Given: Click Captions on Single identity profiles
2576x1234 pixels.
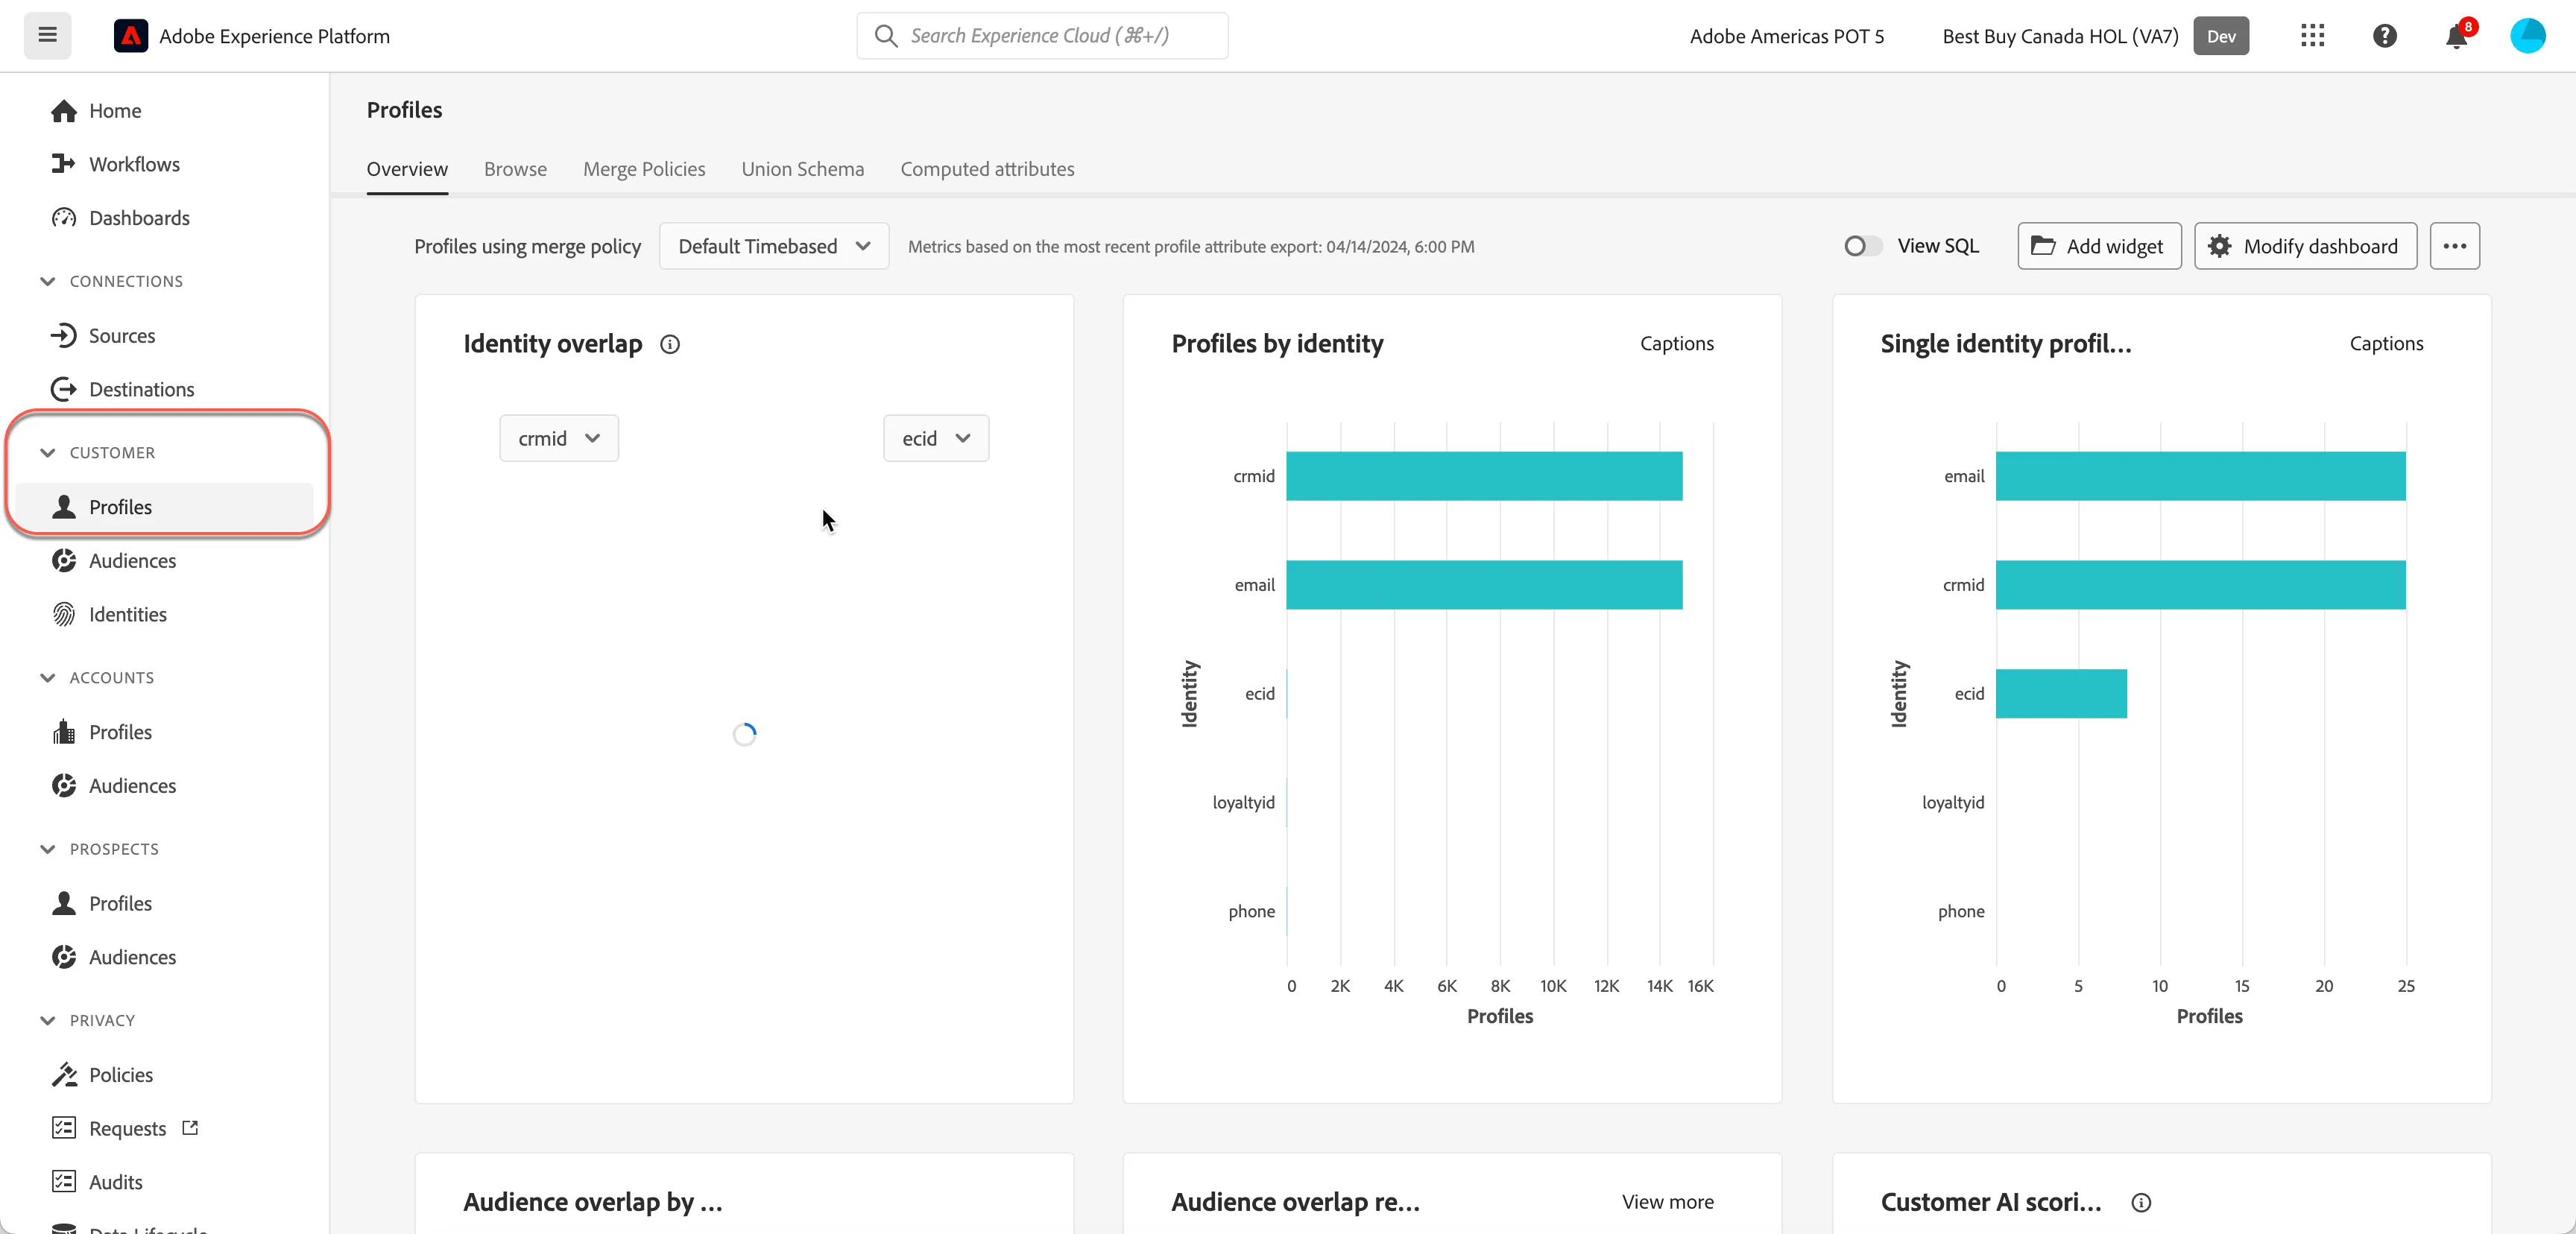Looking at the screenshot, I should (2386, 344).
